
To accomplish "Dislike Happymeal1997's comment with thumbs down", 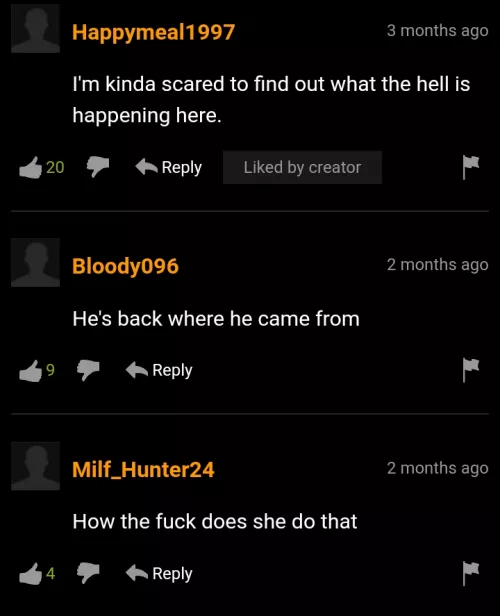I will click(x=98, y=167).
